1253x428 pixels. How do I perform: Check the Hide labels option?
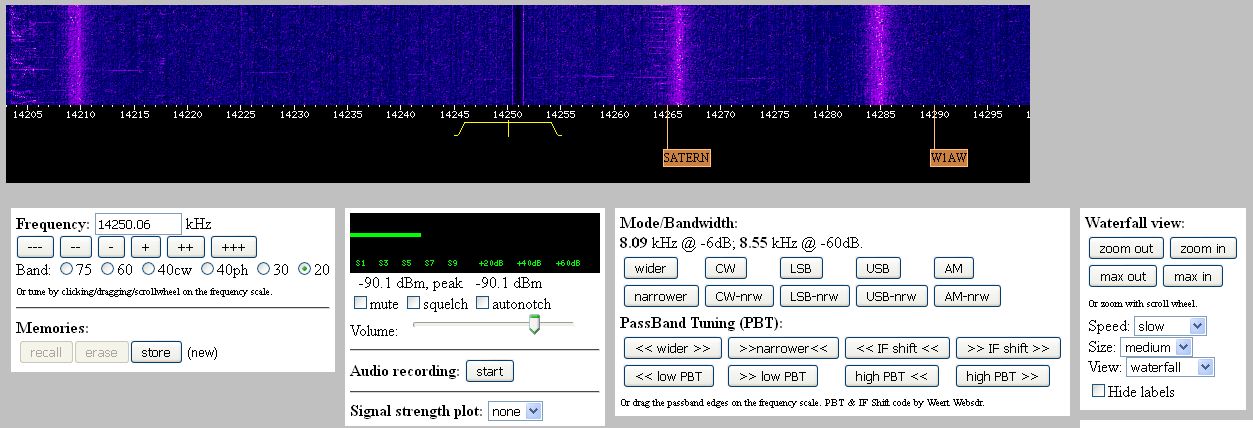click(1099, 391)
